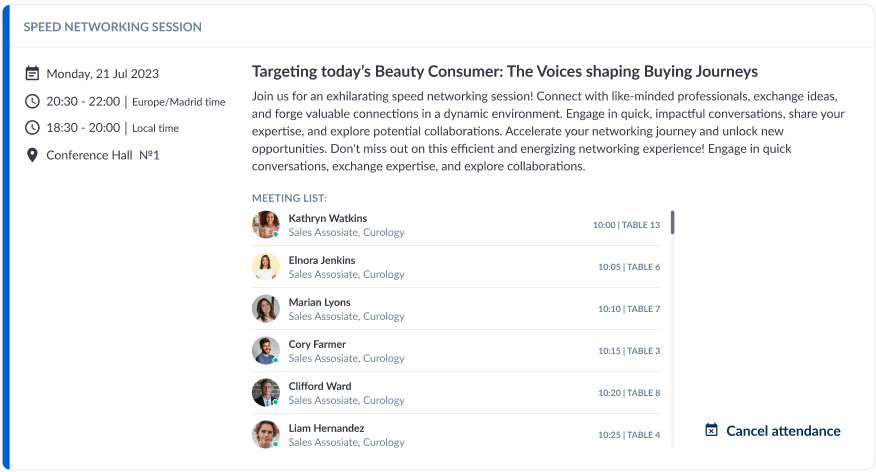Open Liam Hernandez's avatar image
This screenshot has width=876, height=472.
point(266,435)
